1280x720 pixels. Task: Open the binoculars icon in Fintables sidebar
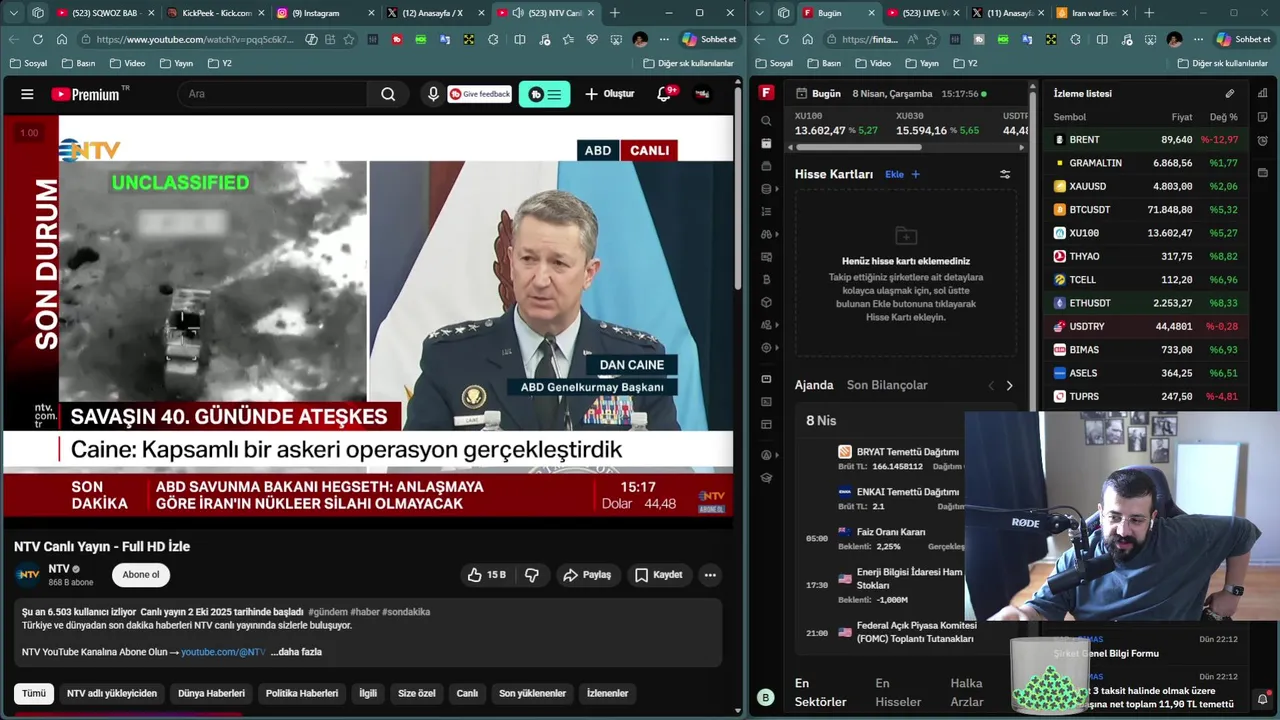tap(766, 234)
